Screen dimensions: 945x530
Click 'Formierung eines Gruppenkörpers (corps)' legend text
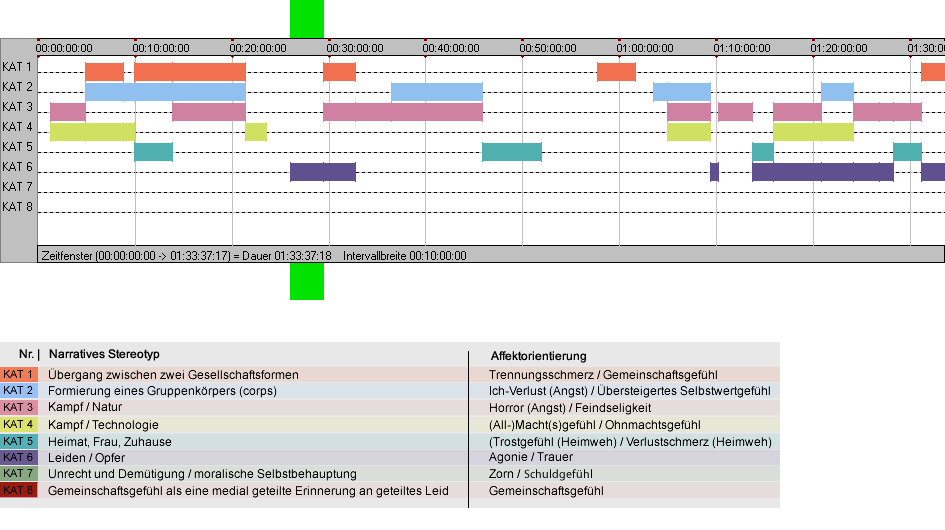[x=163, y=391]
